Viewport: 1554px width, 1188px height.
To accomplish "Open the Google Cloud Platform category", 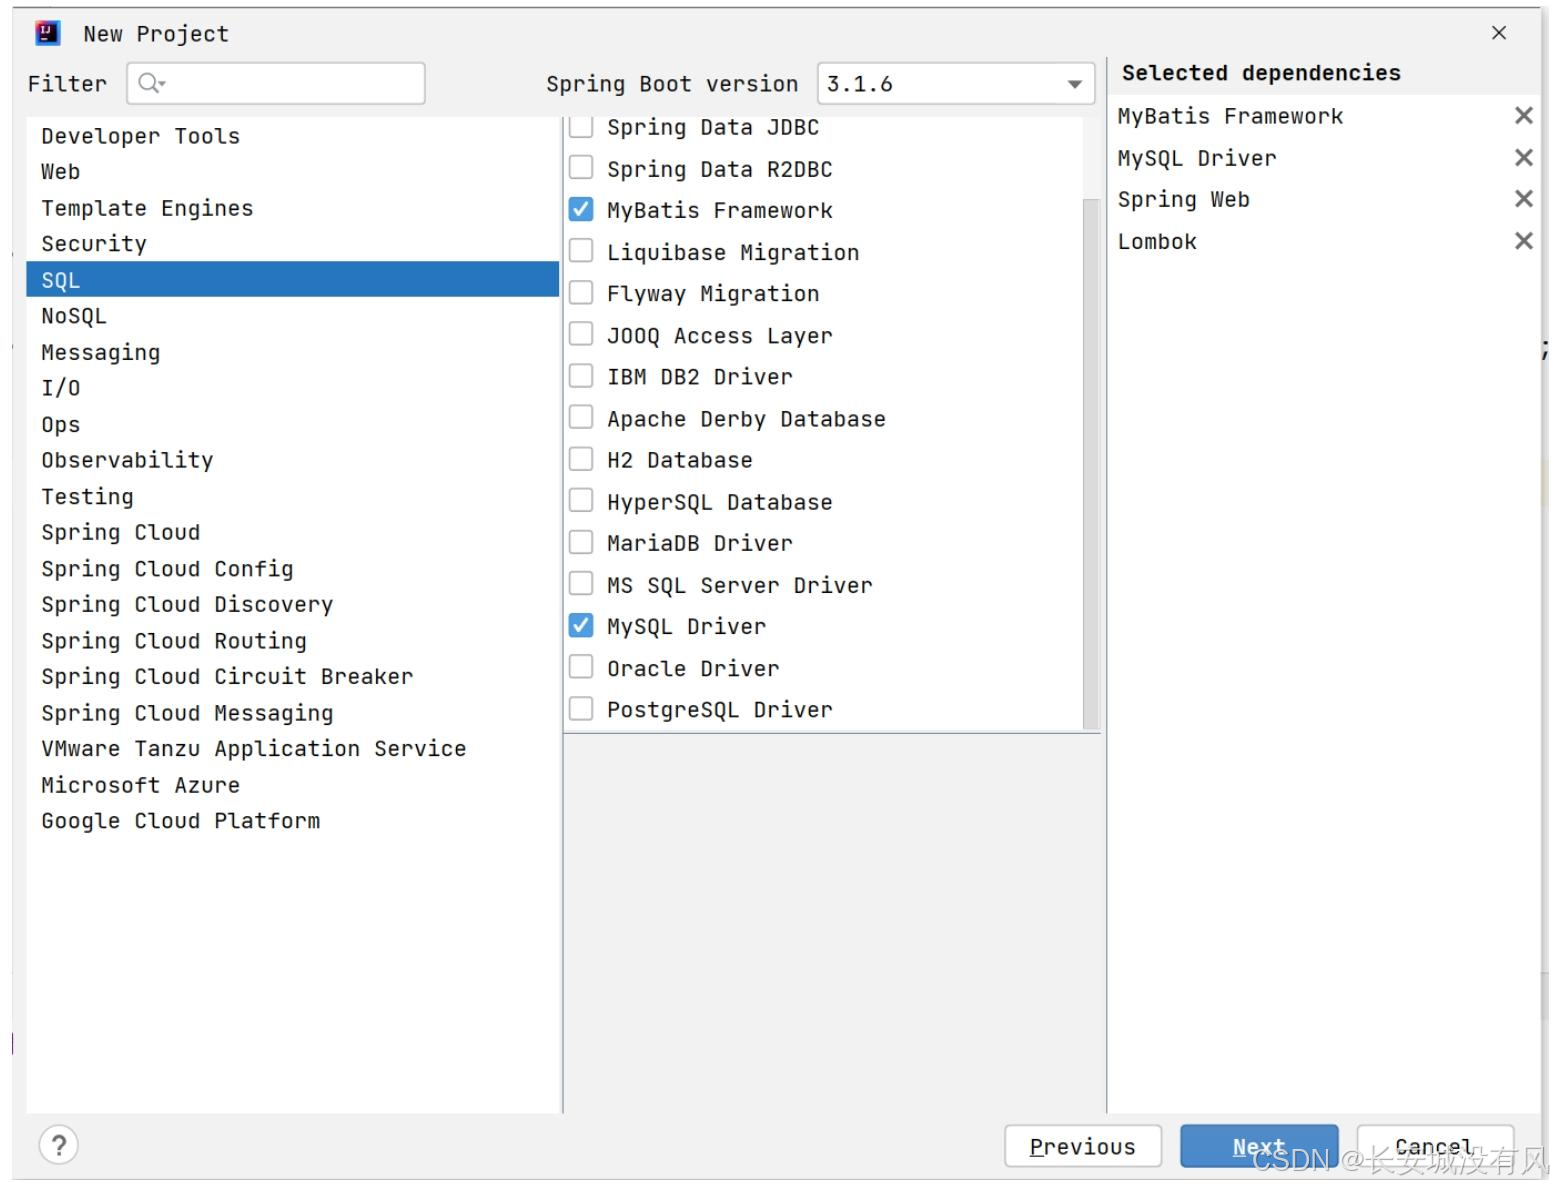I will [x=292, y=820].
